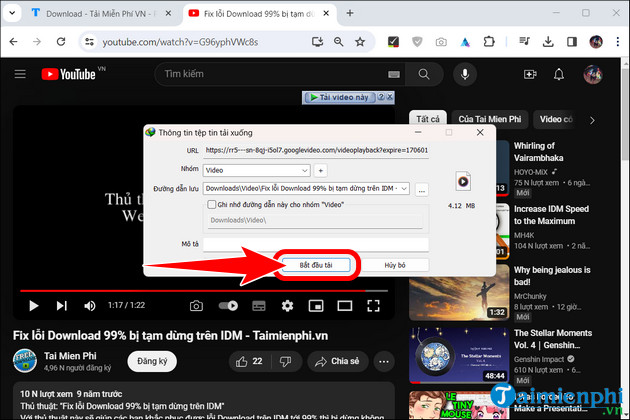This screenshot has height=420, width=630.
Task: Reload the YouTube page
Action: click(x=61, y=42)
